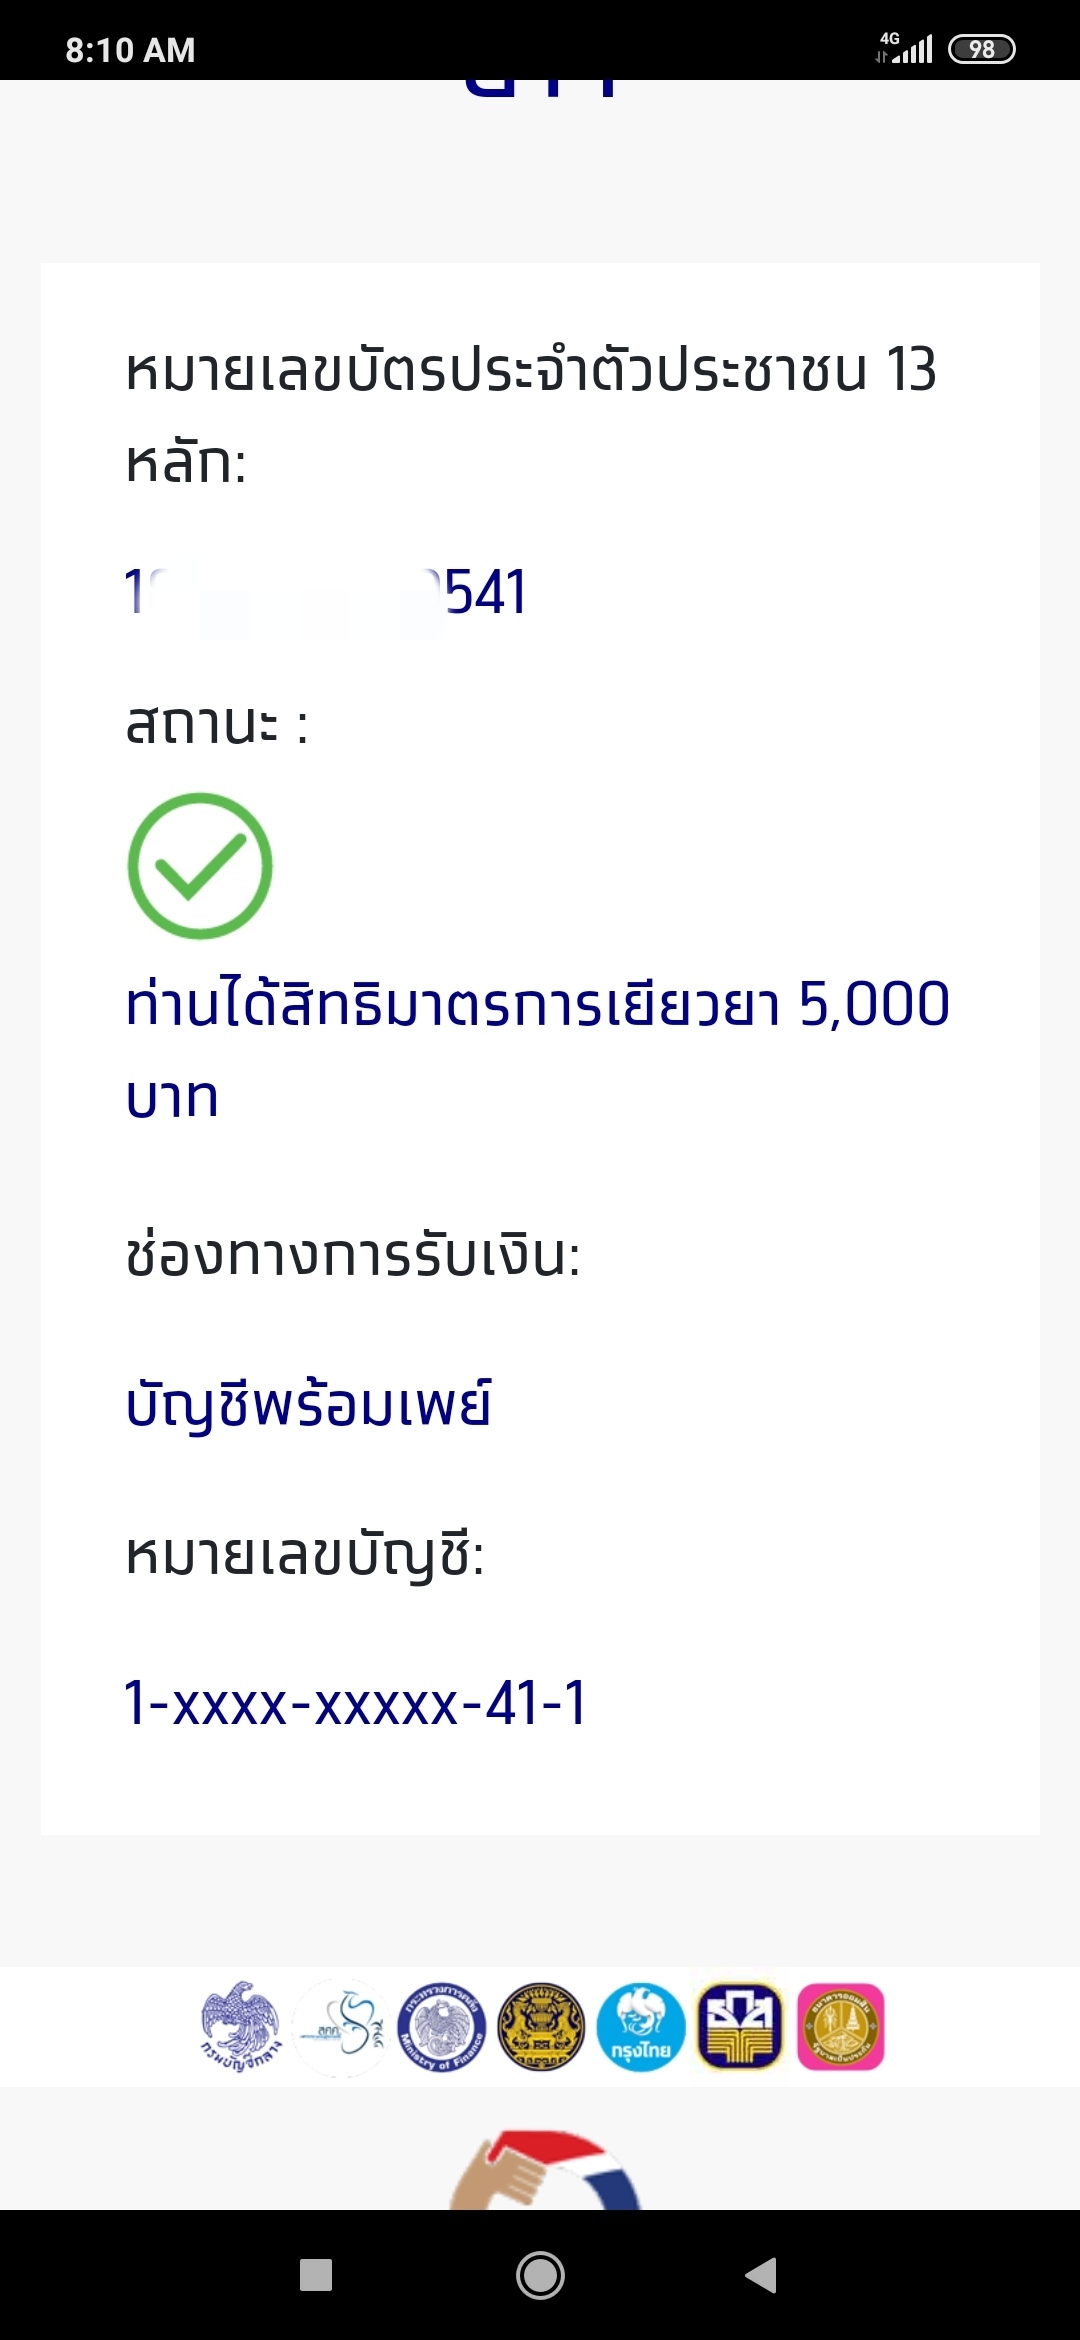Tap the สศค. fiscal policy office logo

[343, 2026]
